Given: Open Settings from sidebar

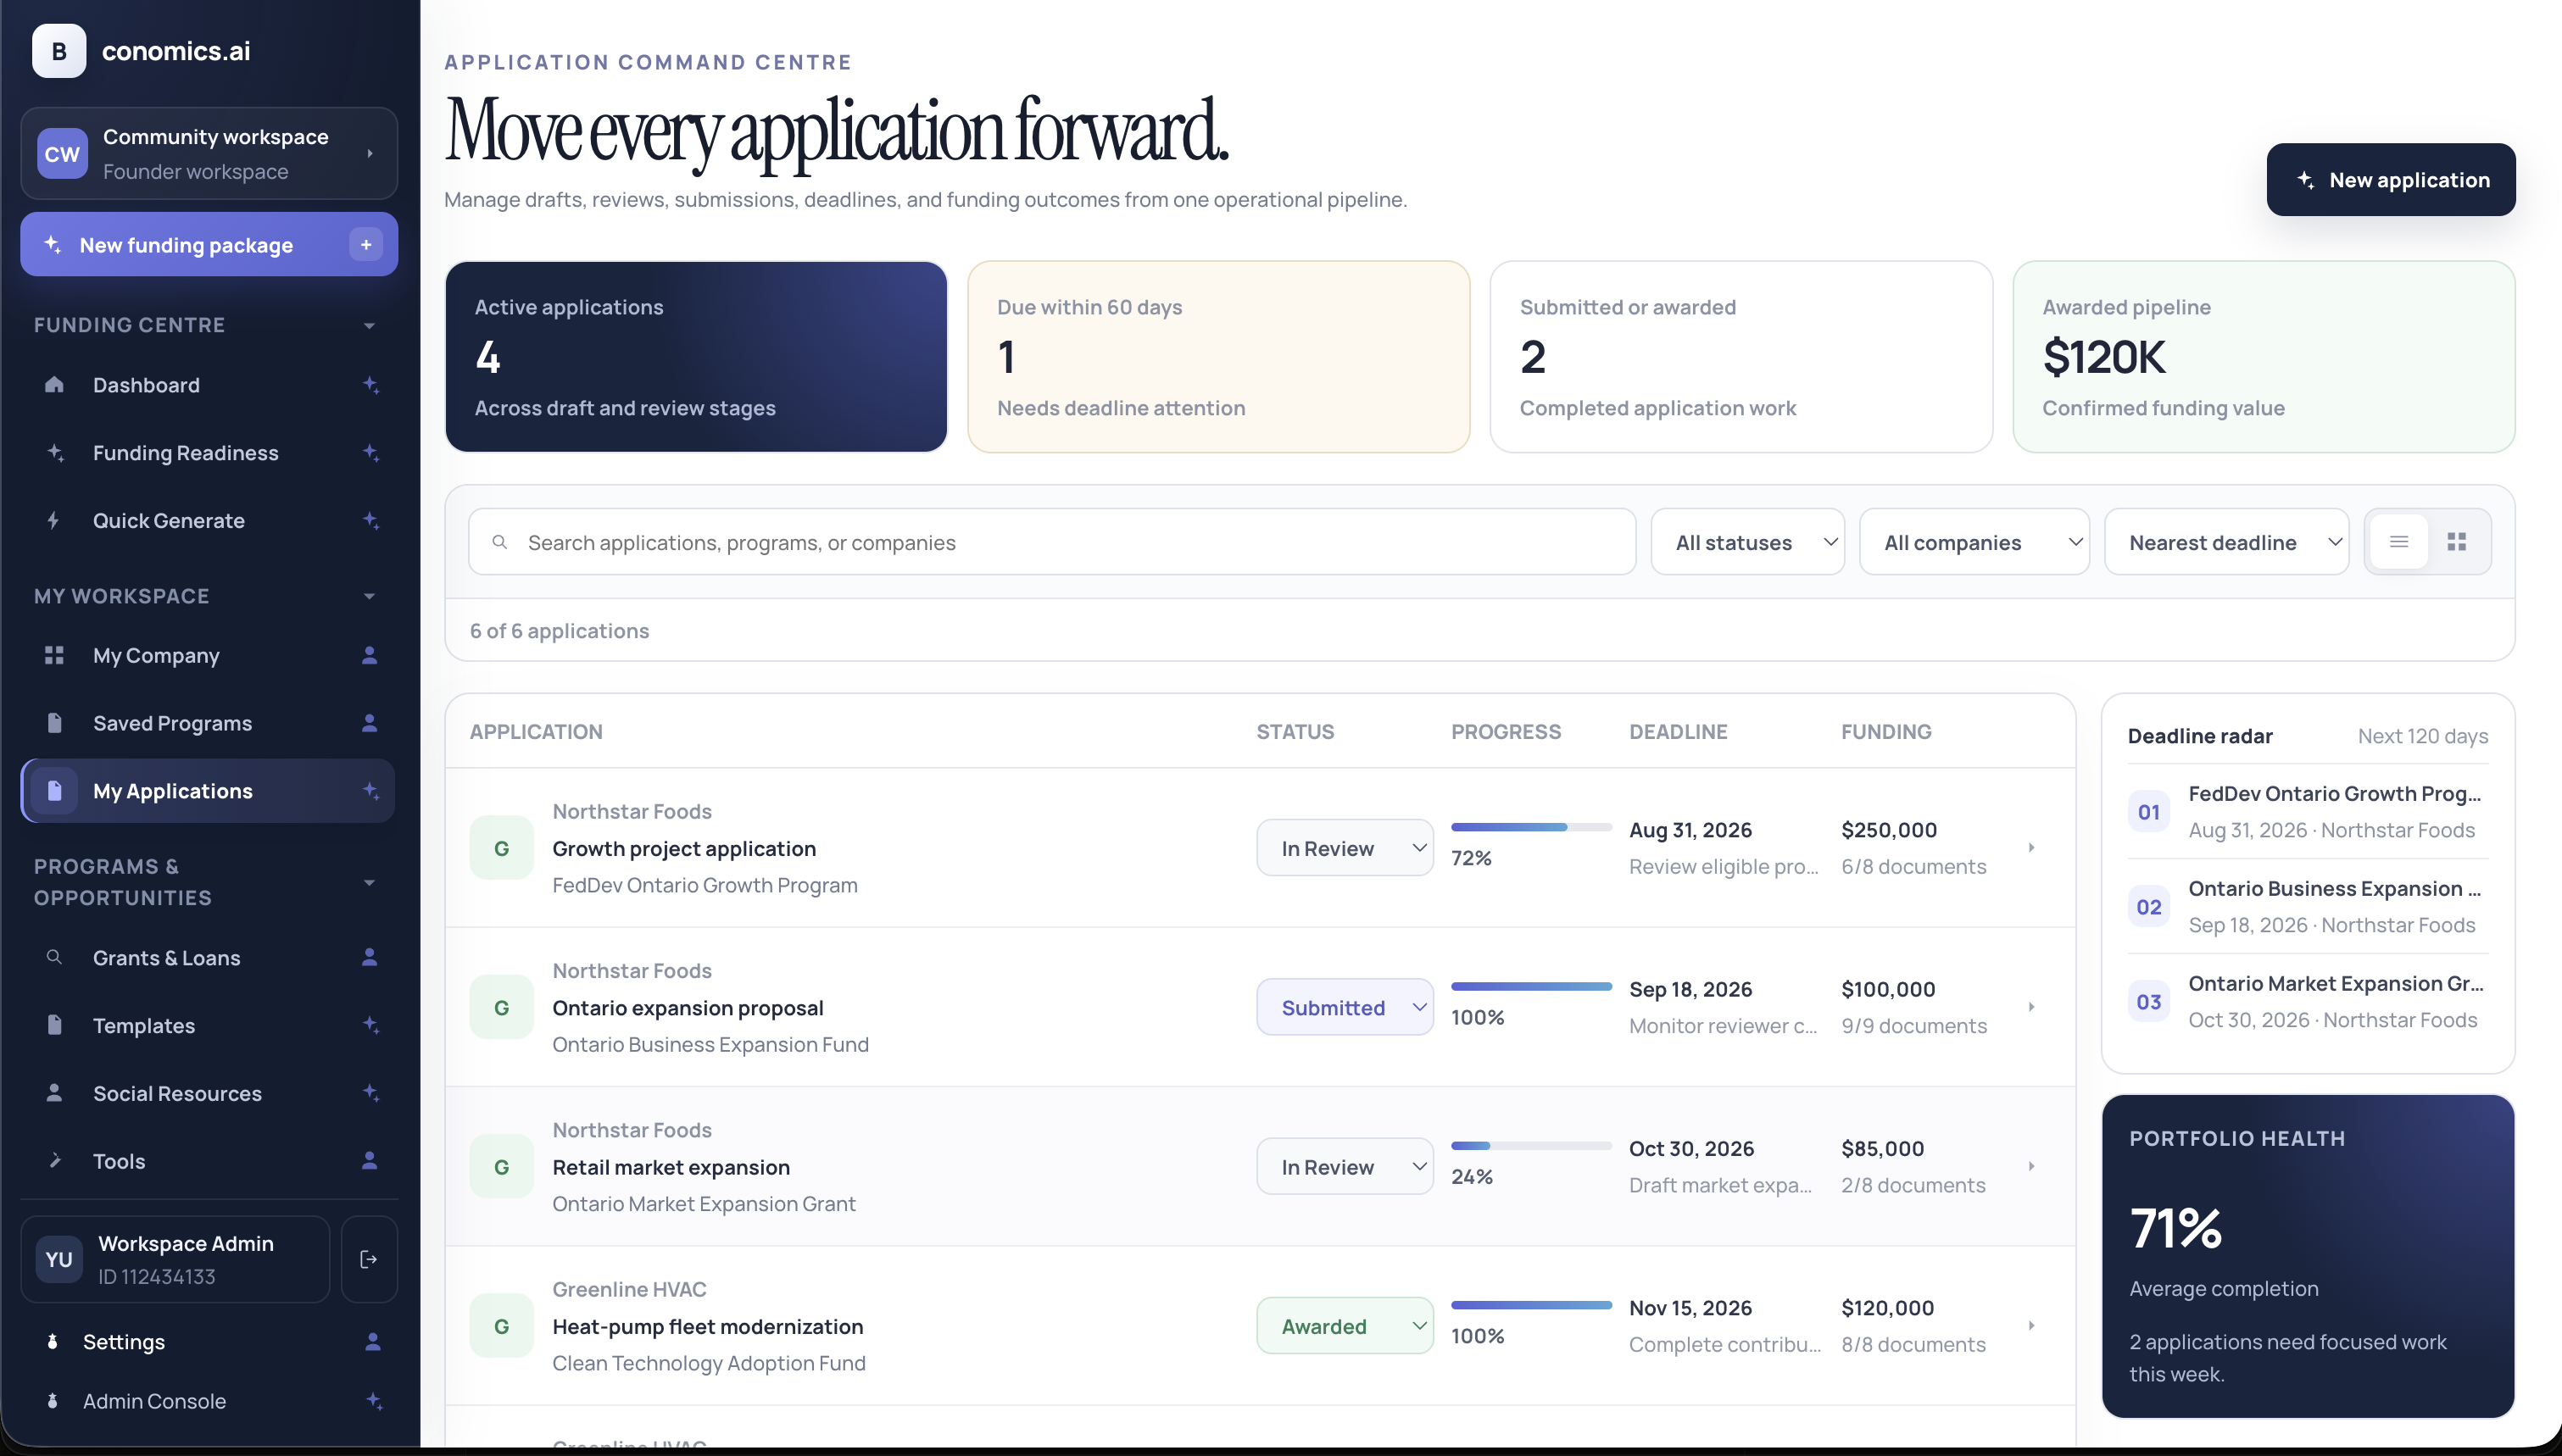Looking at the screenshot, I should click(x=208, y=1342).
